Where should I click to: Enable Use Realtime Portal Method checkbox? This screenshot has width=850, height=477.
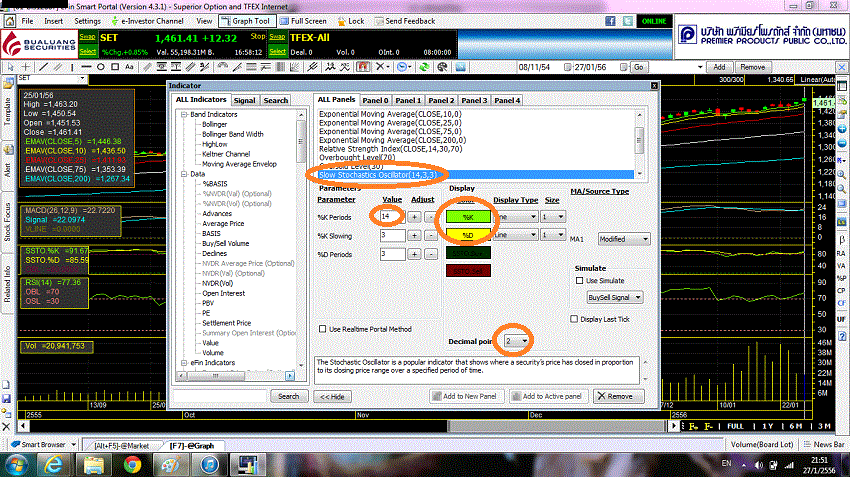323,329
